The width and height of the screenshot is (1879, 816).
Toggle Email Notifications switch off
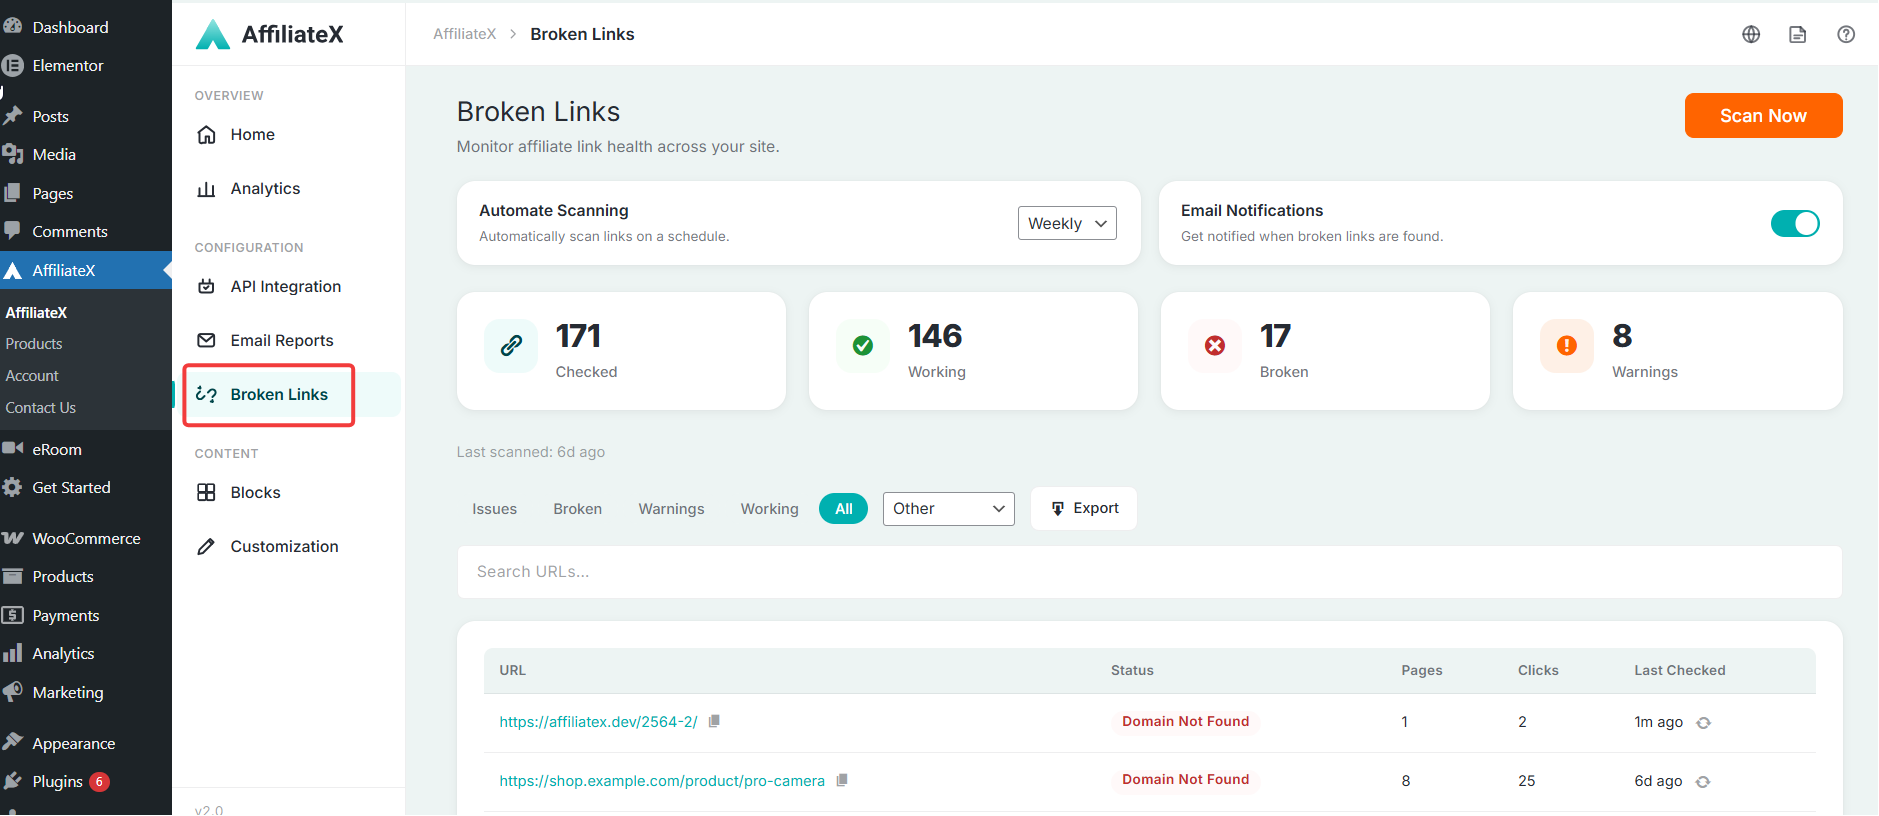point(1795,223)
